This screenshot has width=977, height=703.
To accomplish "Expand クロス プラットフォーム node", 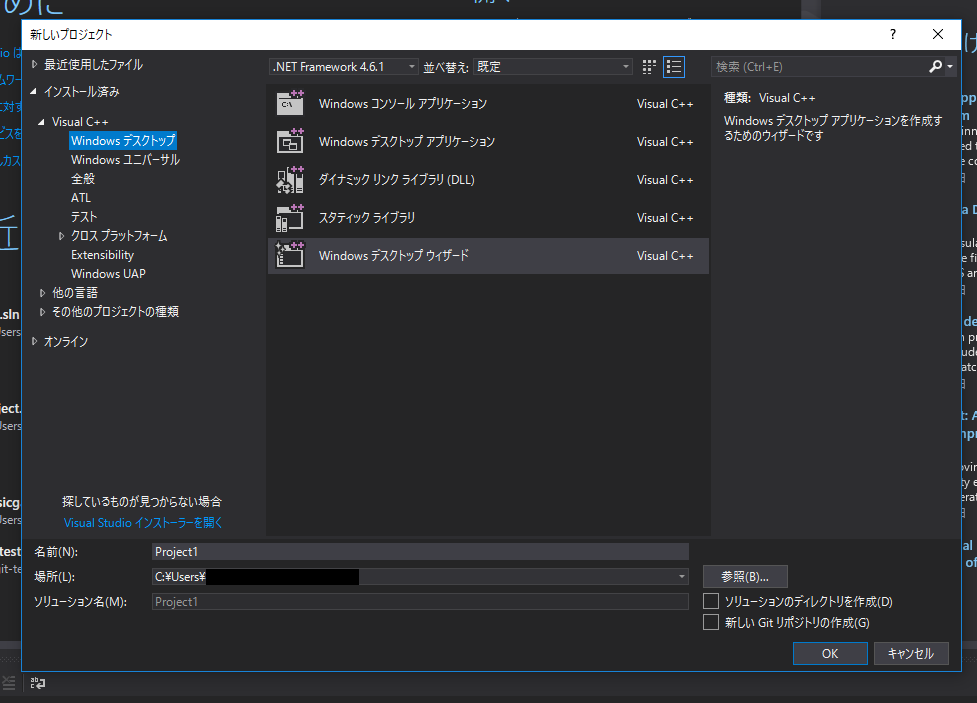I will (61, 236).
